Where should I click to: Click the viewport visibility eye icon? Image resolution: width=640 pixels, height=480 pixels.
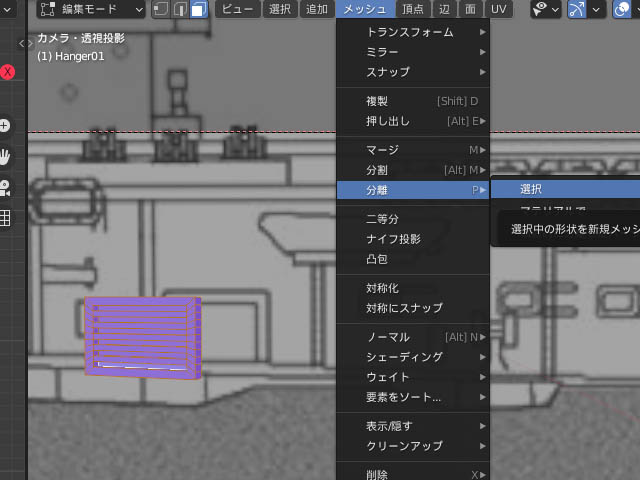coord(540,9)
